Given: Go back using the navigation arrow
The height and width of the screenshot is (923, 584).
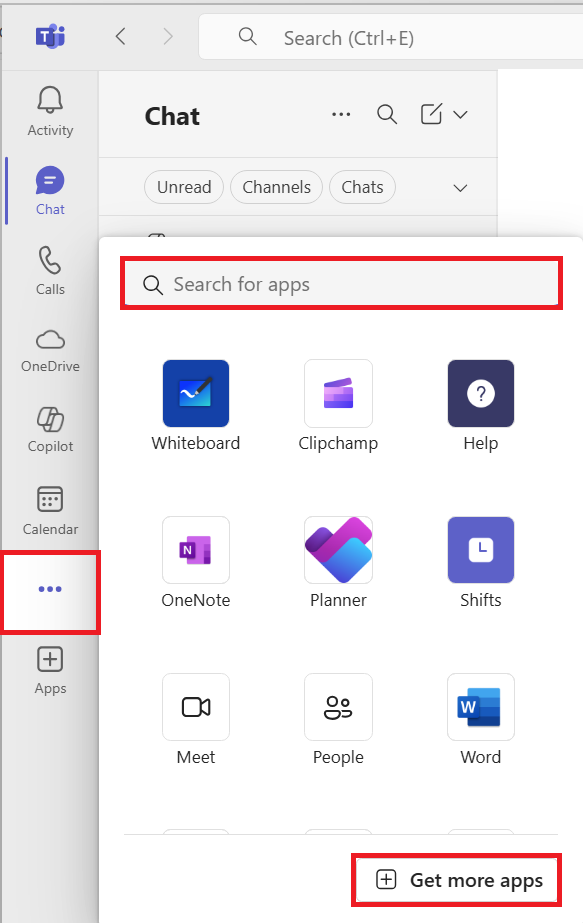Looking at the screenshot, I should click(121, 37).
